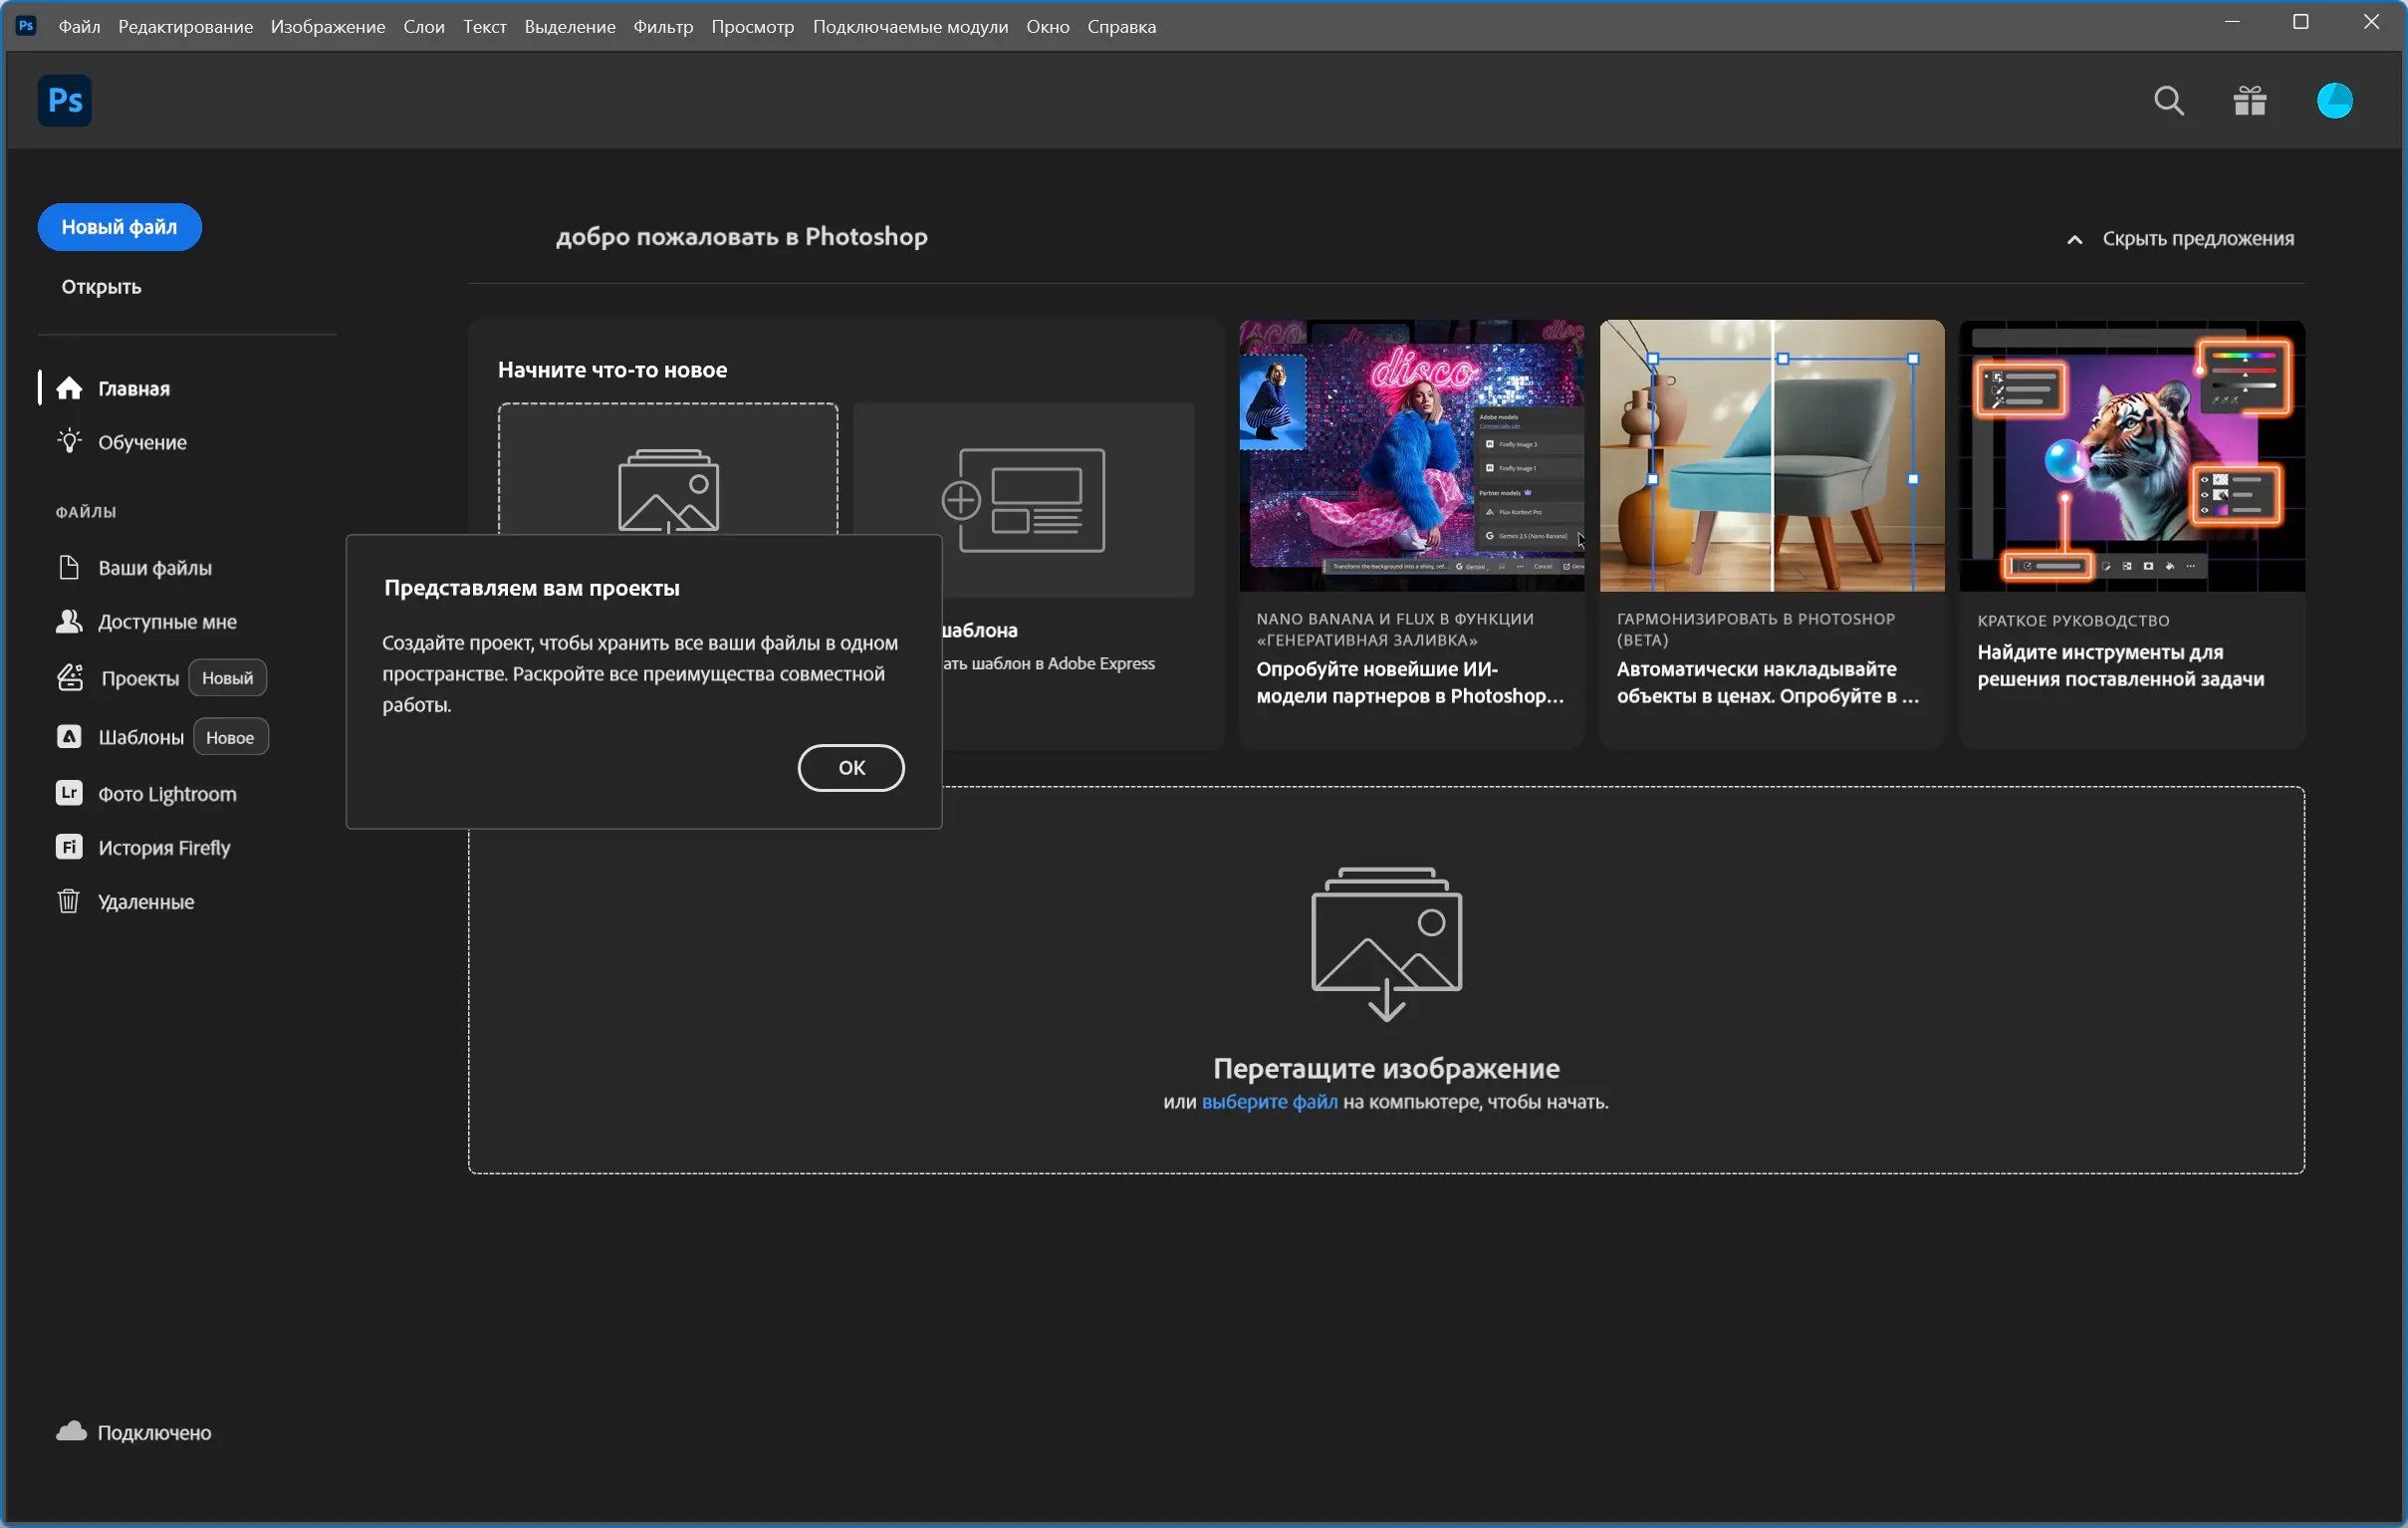
Task: Open the Справка menu
Action: pos(1122,27)
